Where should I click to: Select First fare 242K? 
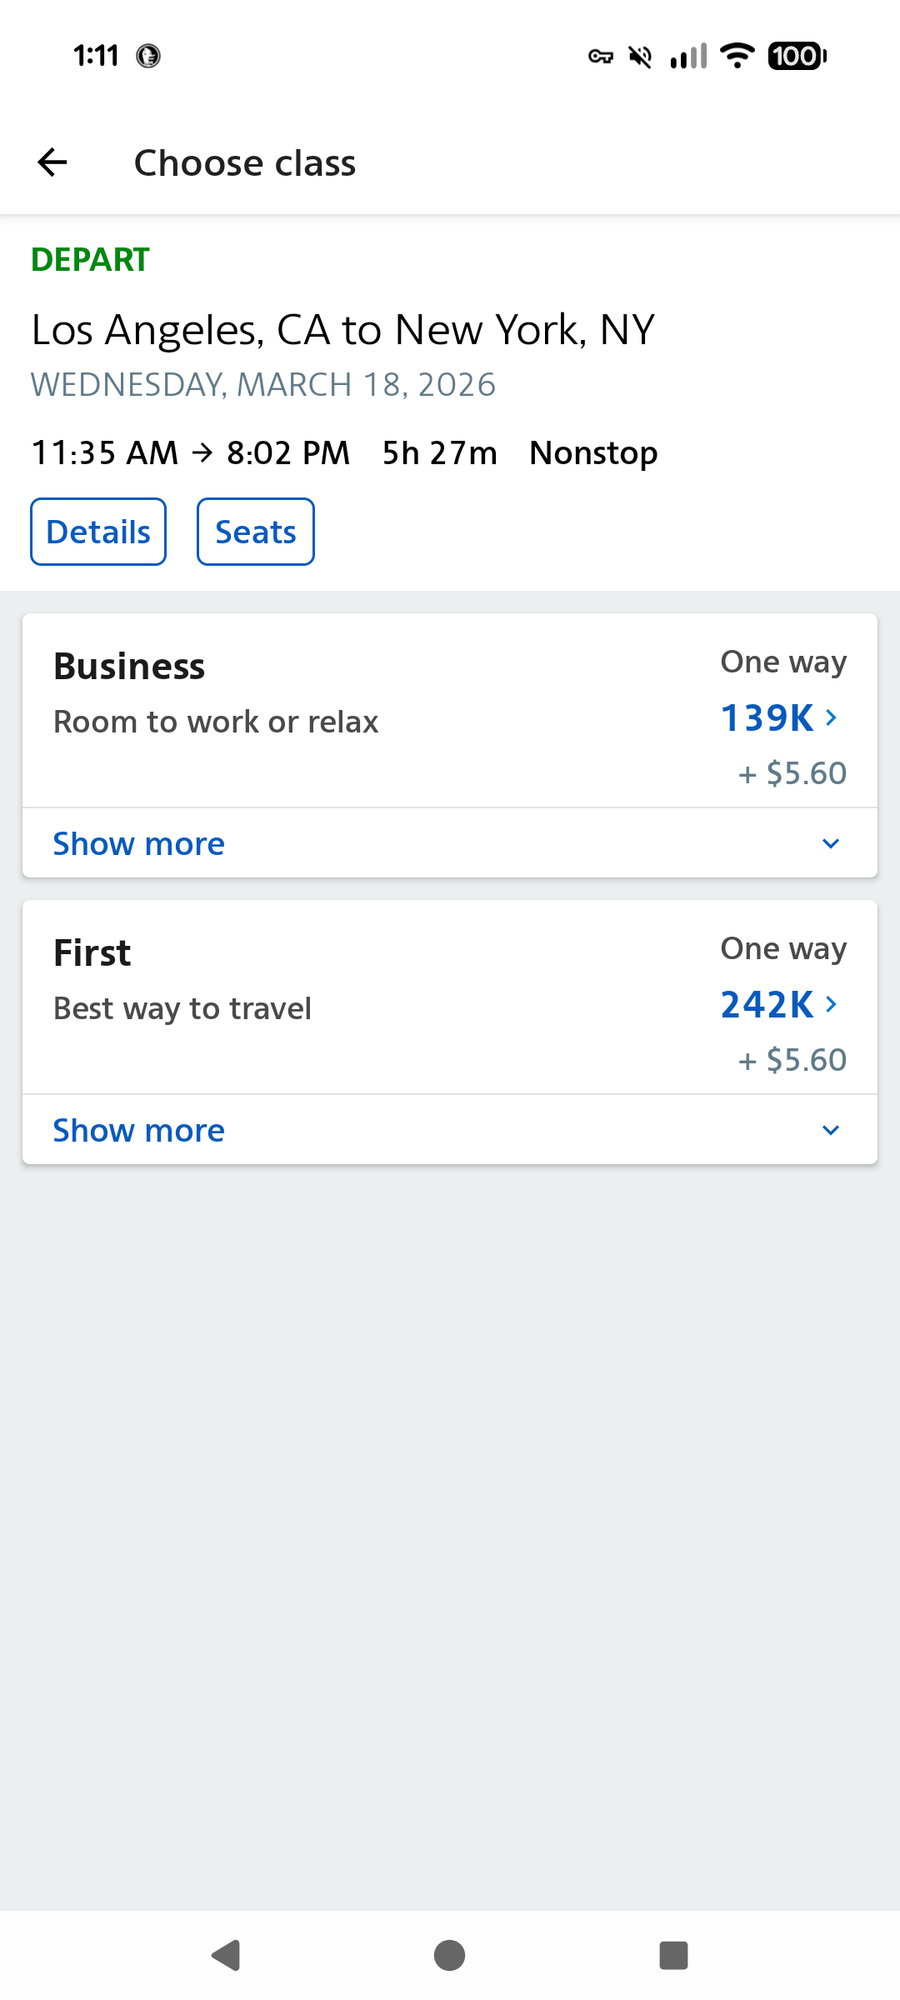point(768,1005)
